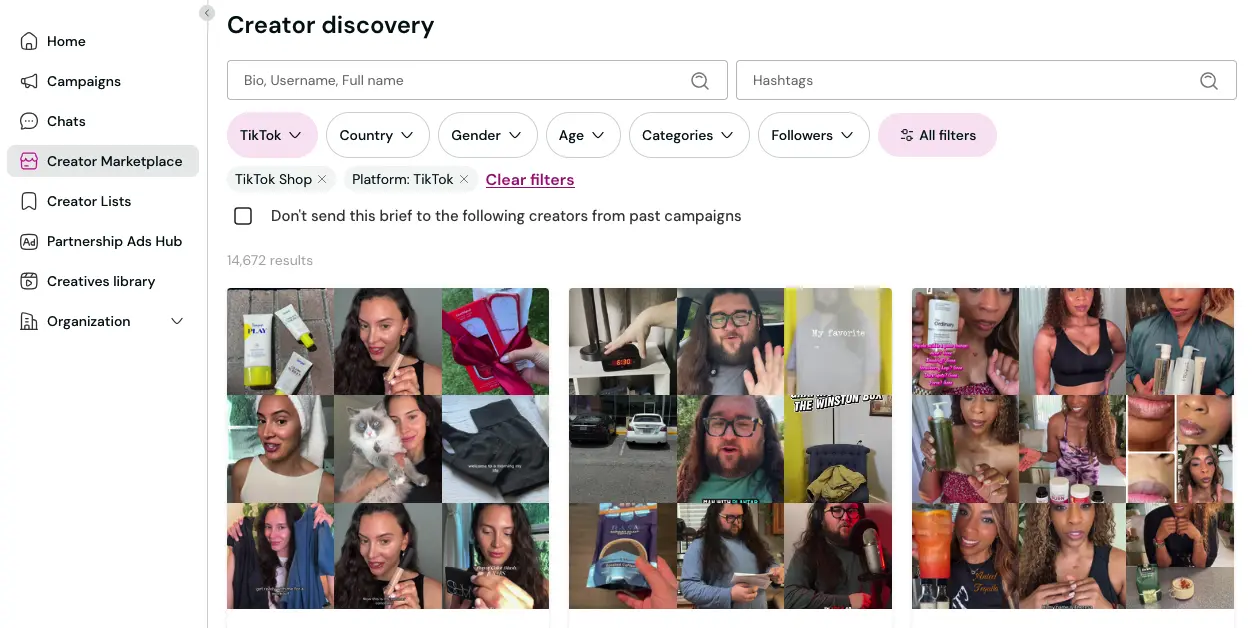1255x628 pixels.
Task: Select the Campaigns megaphone icon
Action: [27, 81]
